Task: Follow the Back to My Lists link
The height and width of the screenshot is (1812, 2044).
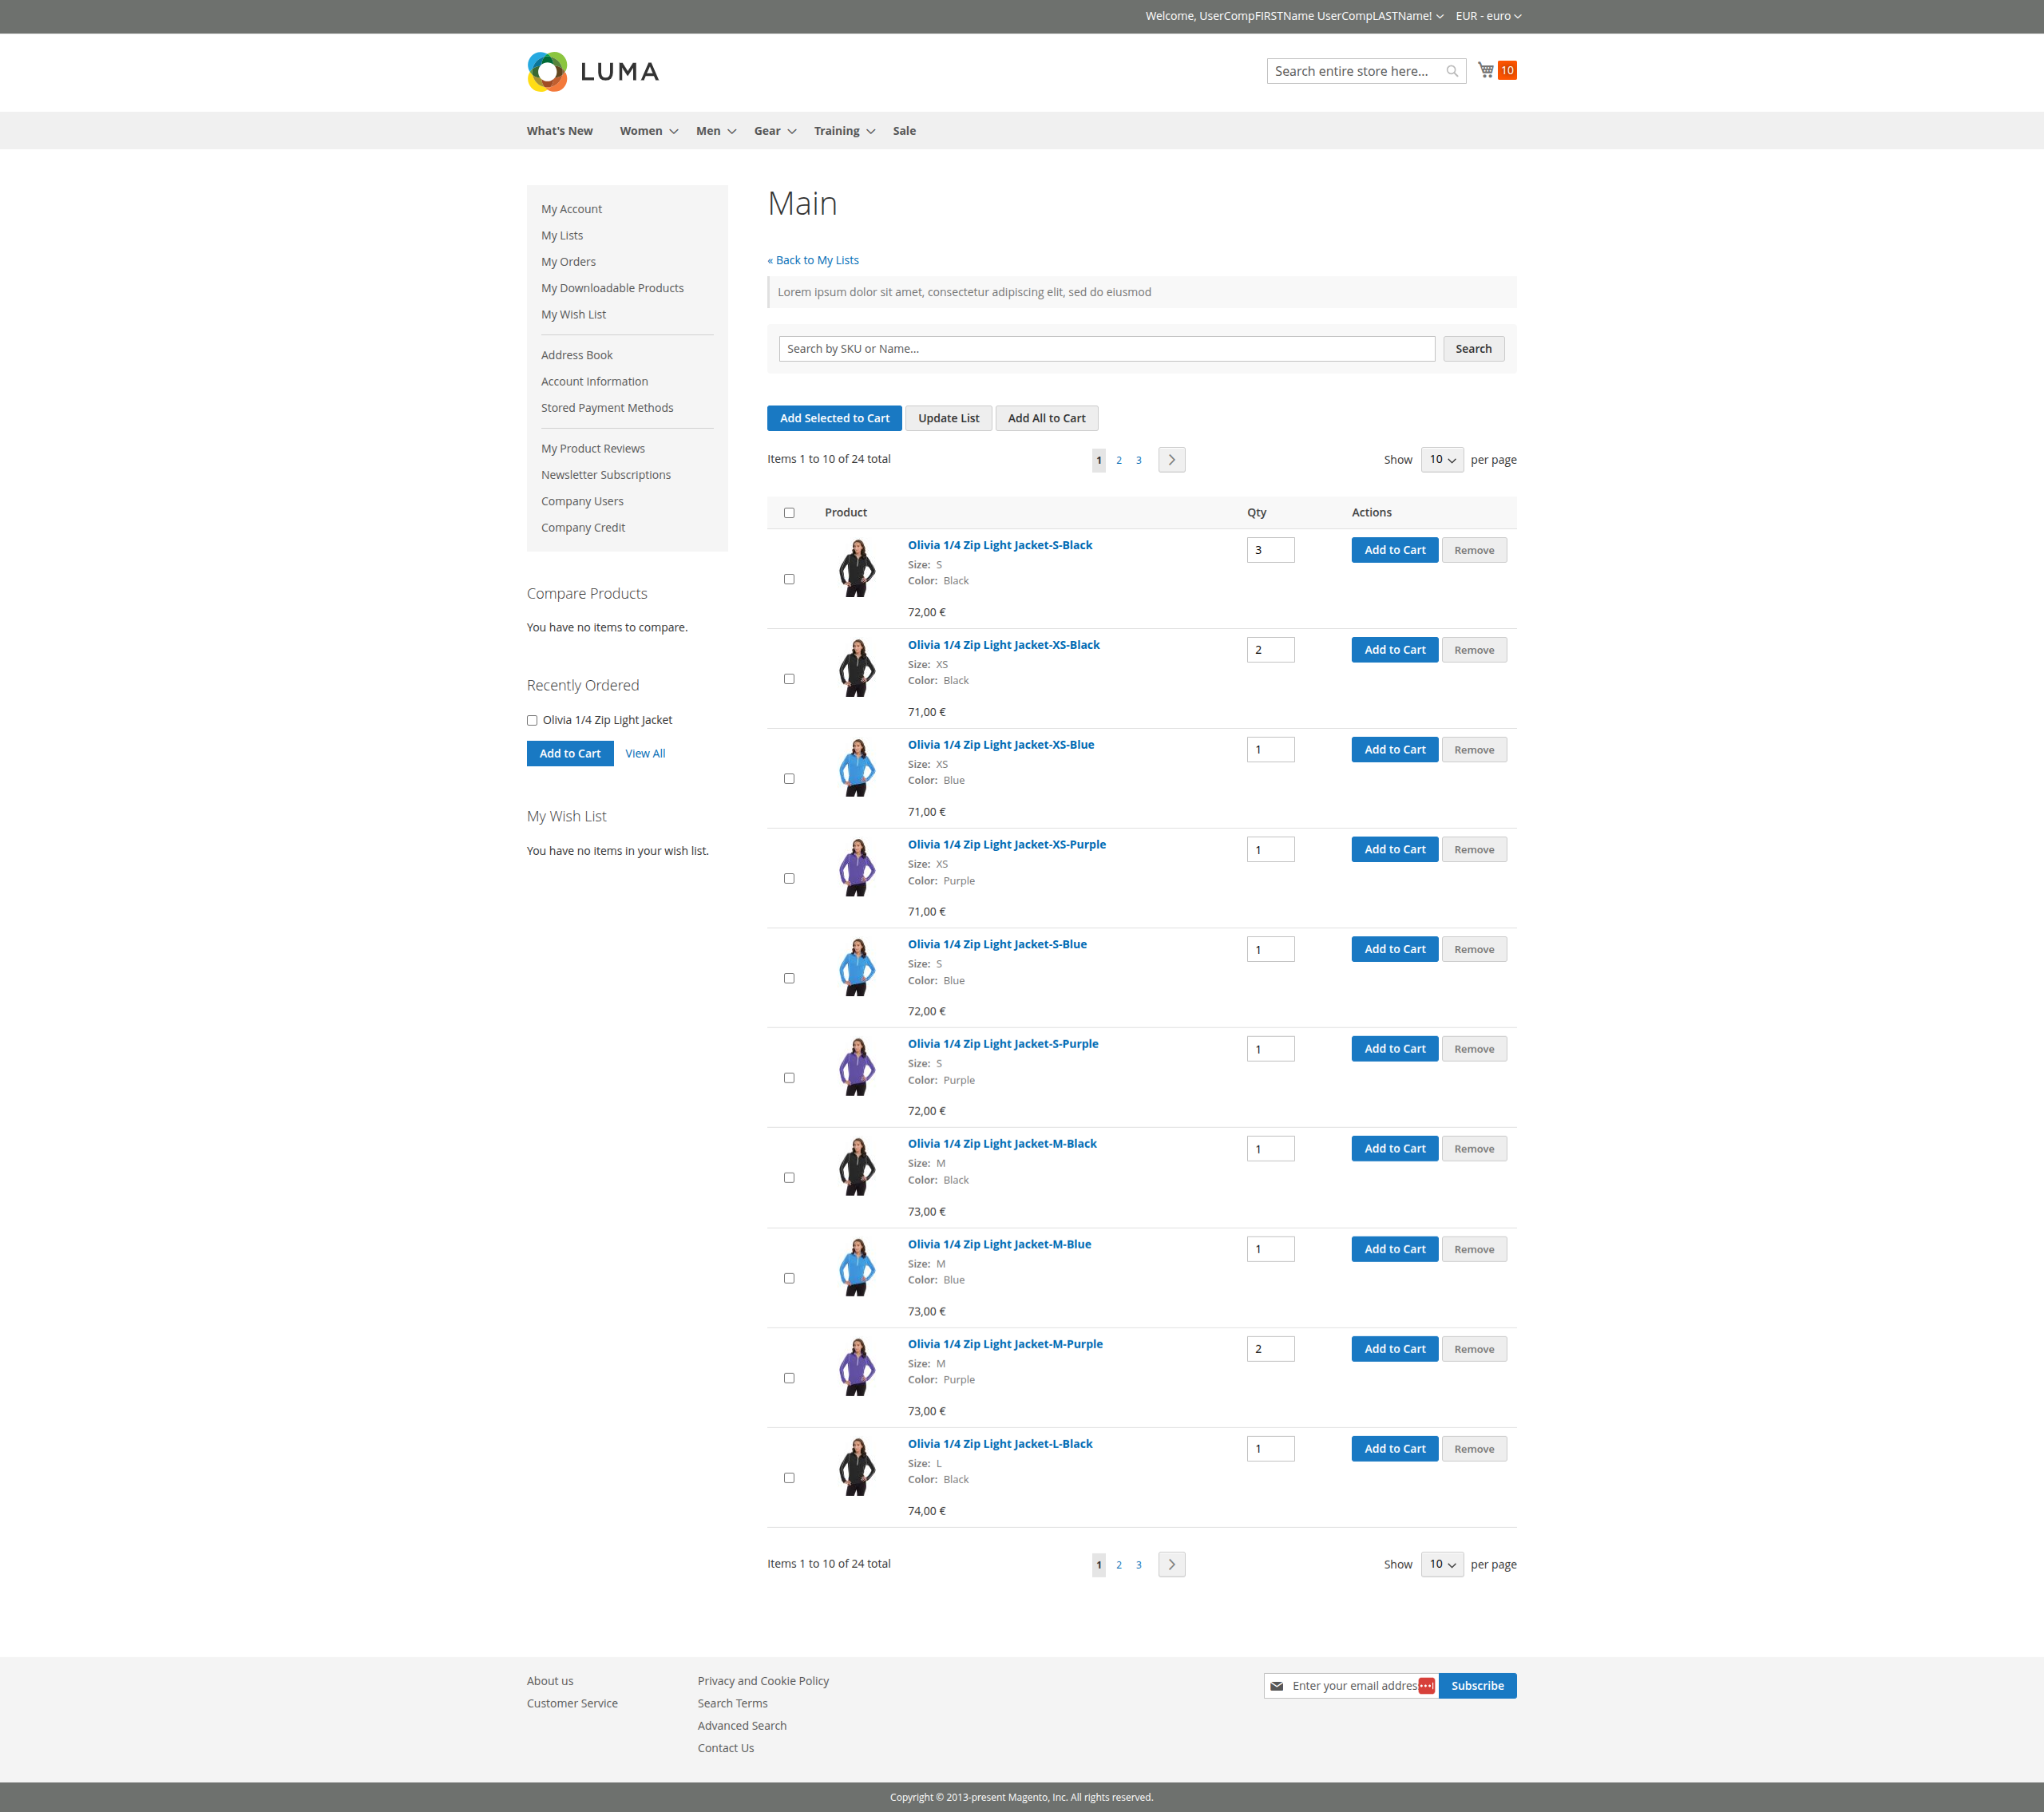Action: [813, 259]
